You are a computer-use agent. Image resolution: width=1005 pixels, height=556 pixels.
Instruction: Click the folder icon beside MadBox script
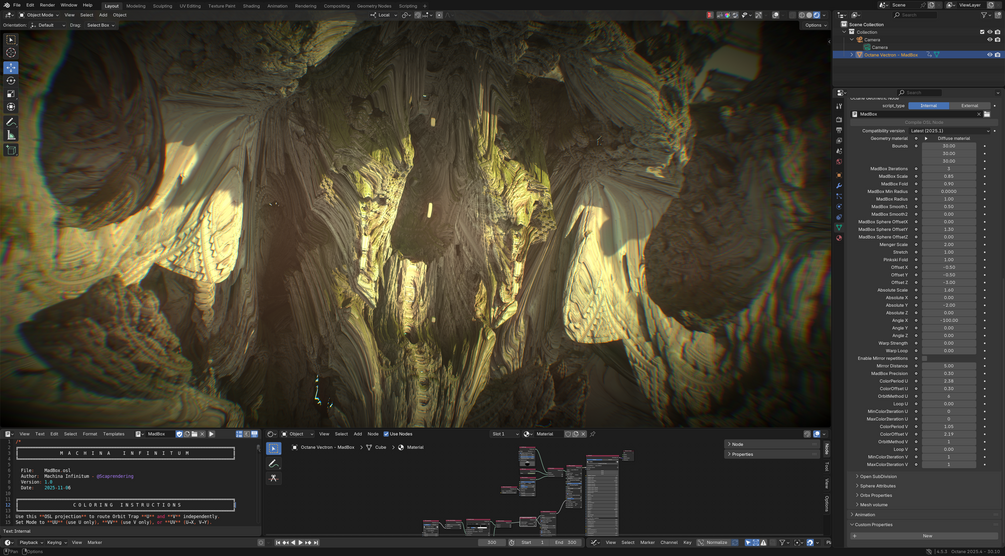pyautogui.click(x=987, y=114)
